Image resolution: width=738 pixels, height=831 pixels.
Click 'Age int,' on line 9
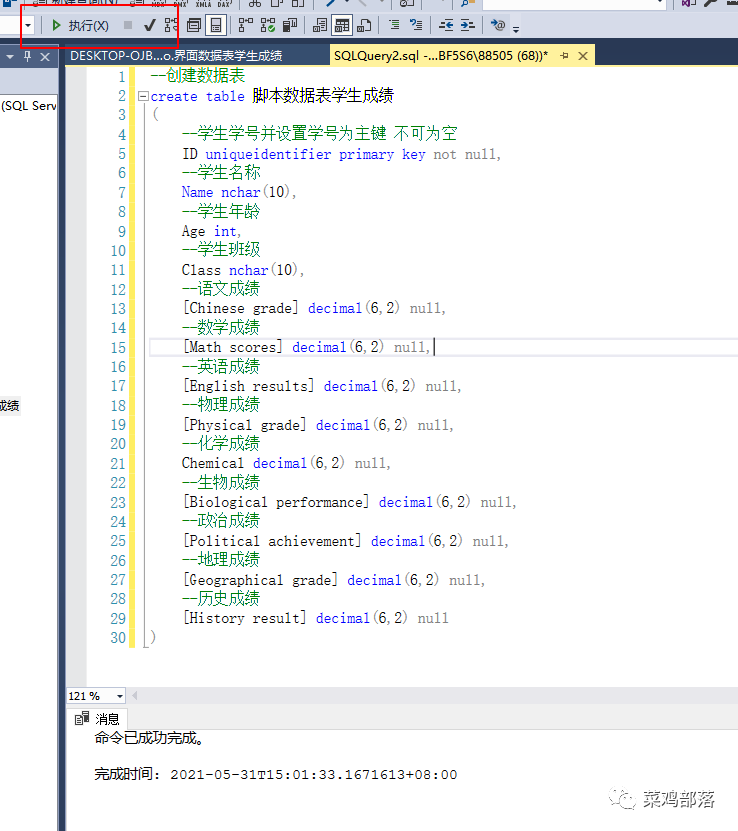click(211, 231)
